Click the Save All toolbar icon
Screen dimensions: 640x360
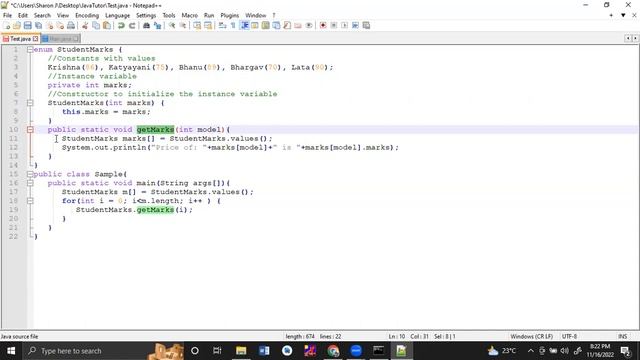(38, 26)
